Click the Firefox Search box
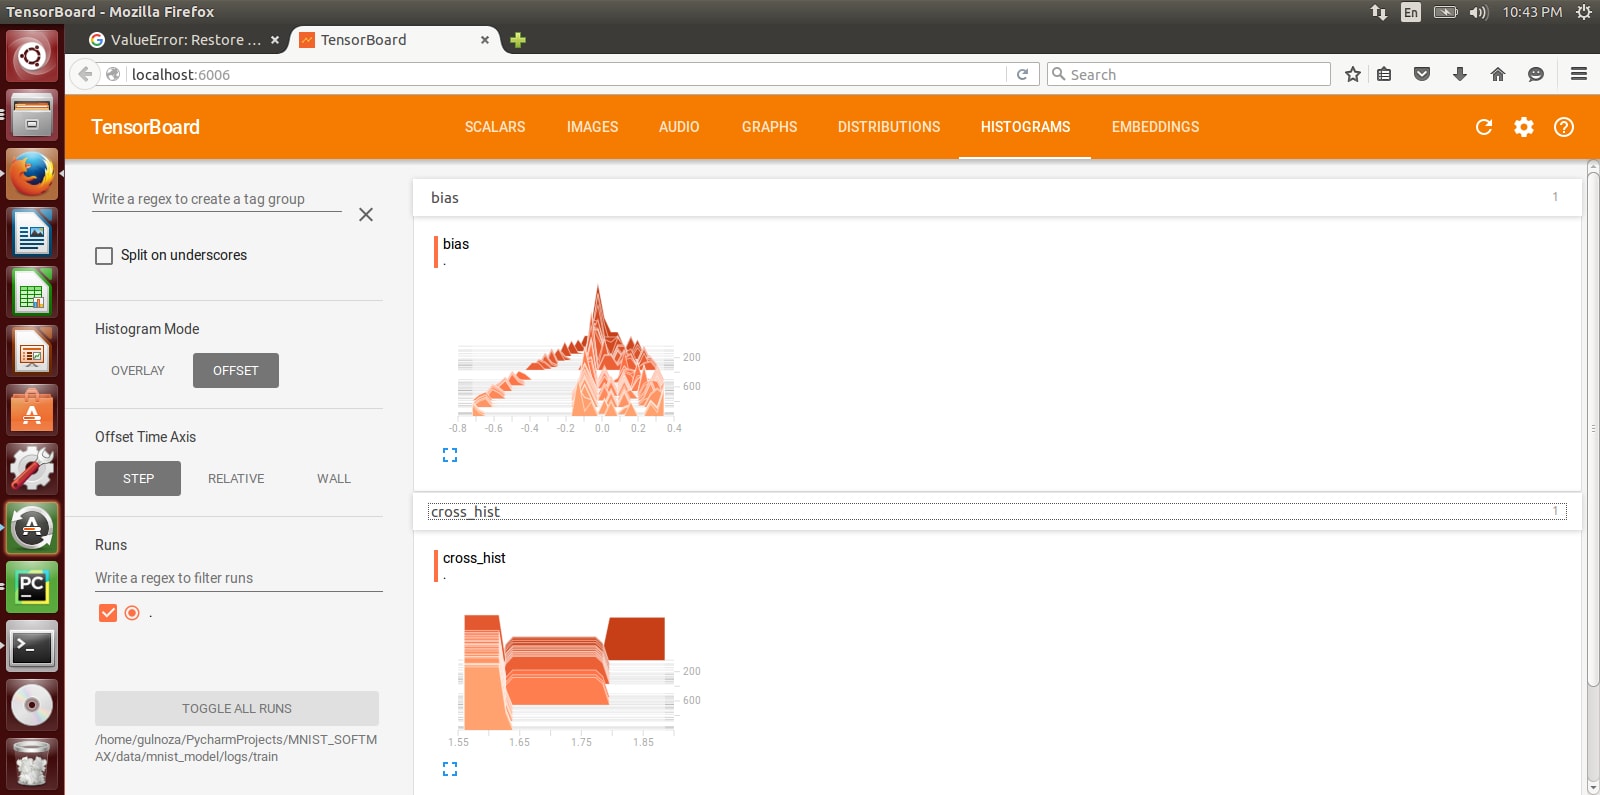The width and height of the screenshot is (1600, 795). pos(1190,74)
